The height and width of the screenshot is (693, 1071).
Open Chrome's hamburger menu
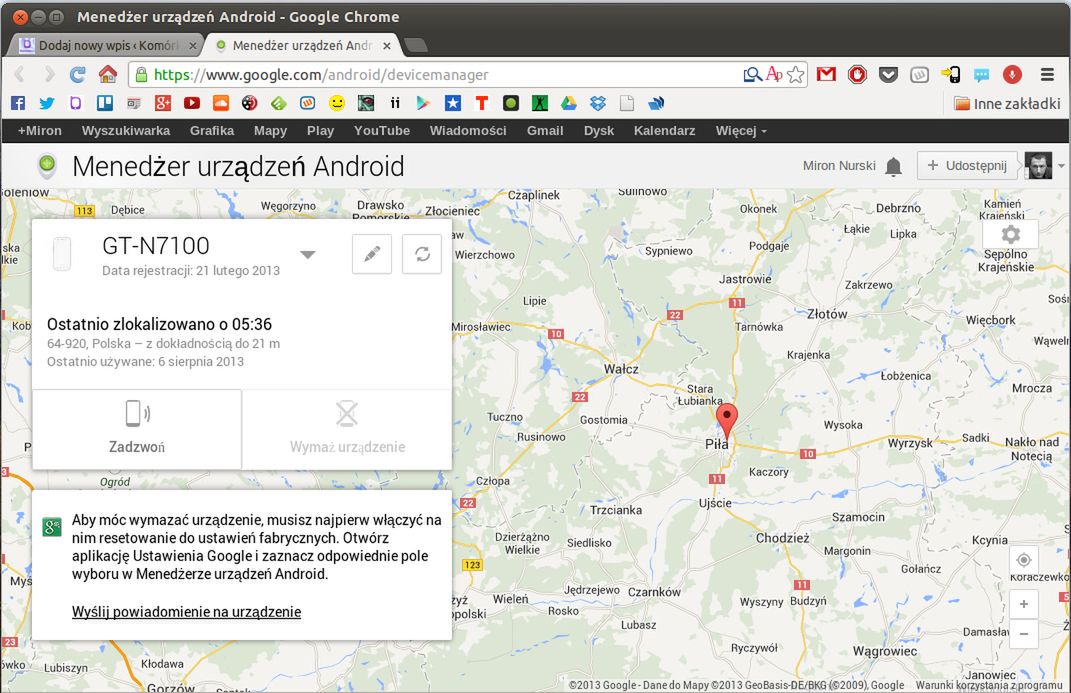coord(1047,74)
